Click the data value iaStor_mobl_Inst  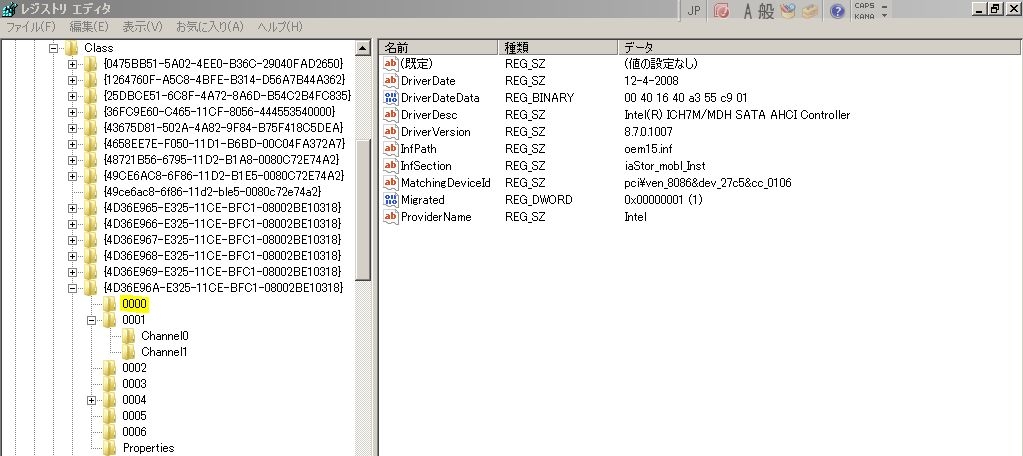click(665, 166)
